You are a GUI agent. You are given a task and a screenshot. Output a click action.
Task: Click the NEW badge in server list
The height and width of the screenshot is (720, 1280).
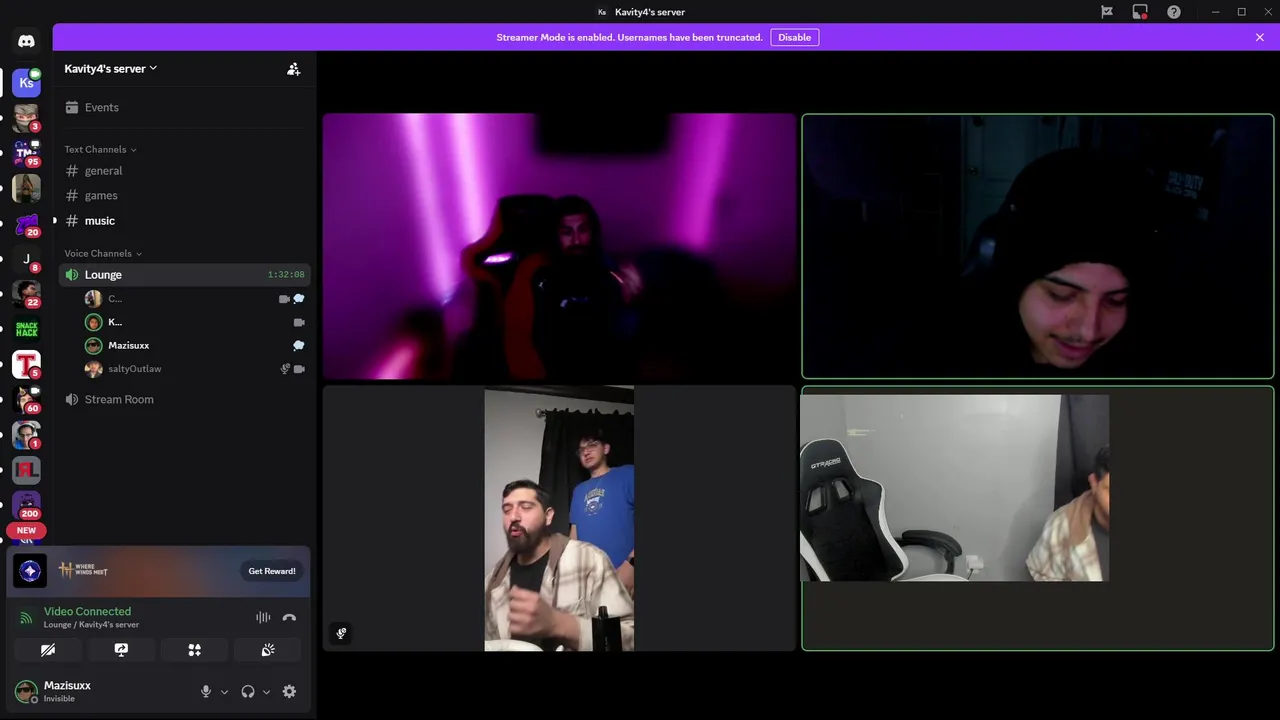tap(26, 530)
